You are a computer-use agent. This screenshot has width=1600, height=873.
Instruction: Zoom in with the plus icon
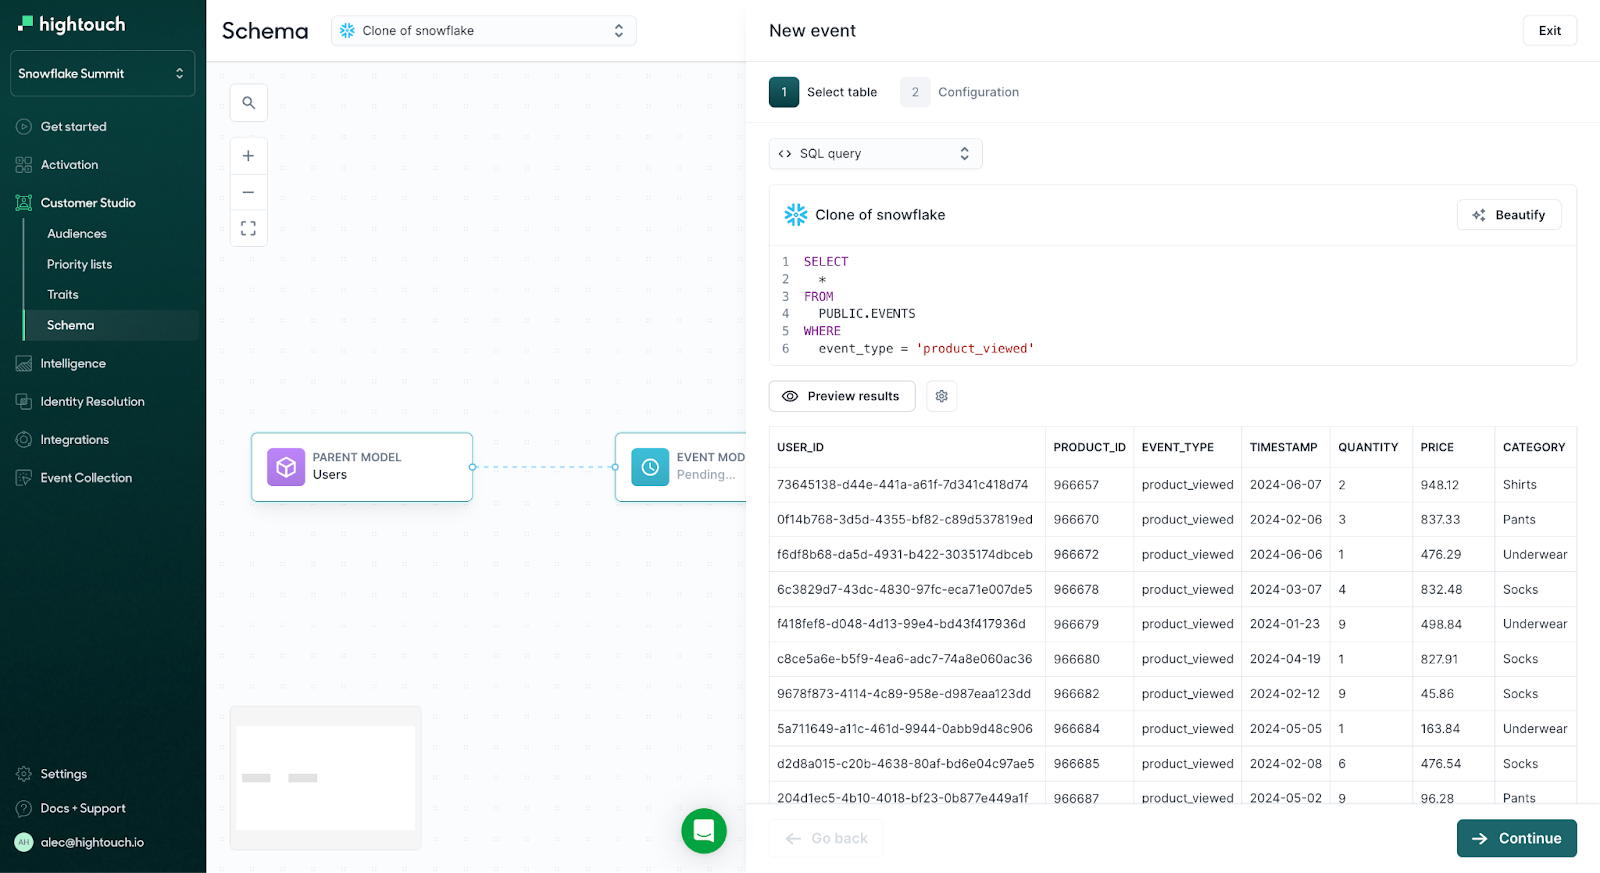point(248,156)
